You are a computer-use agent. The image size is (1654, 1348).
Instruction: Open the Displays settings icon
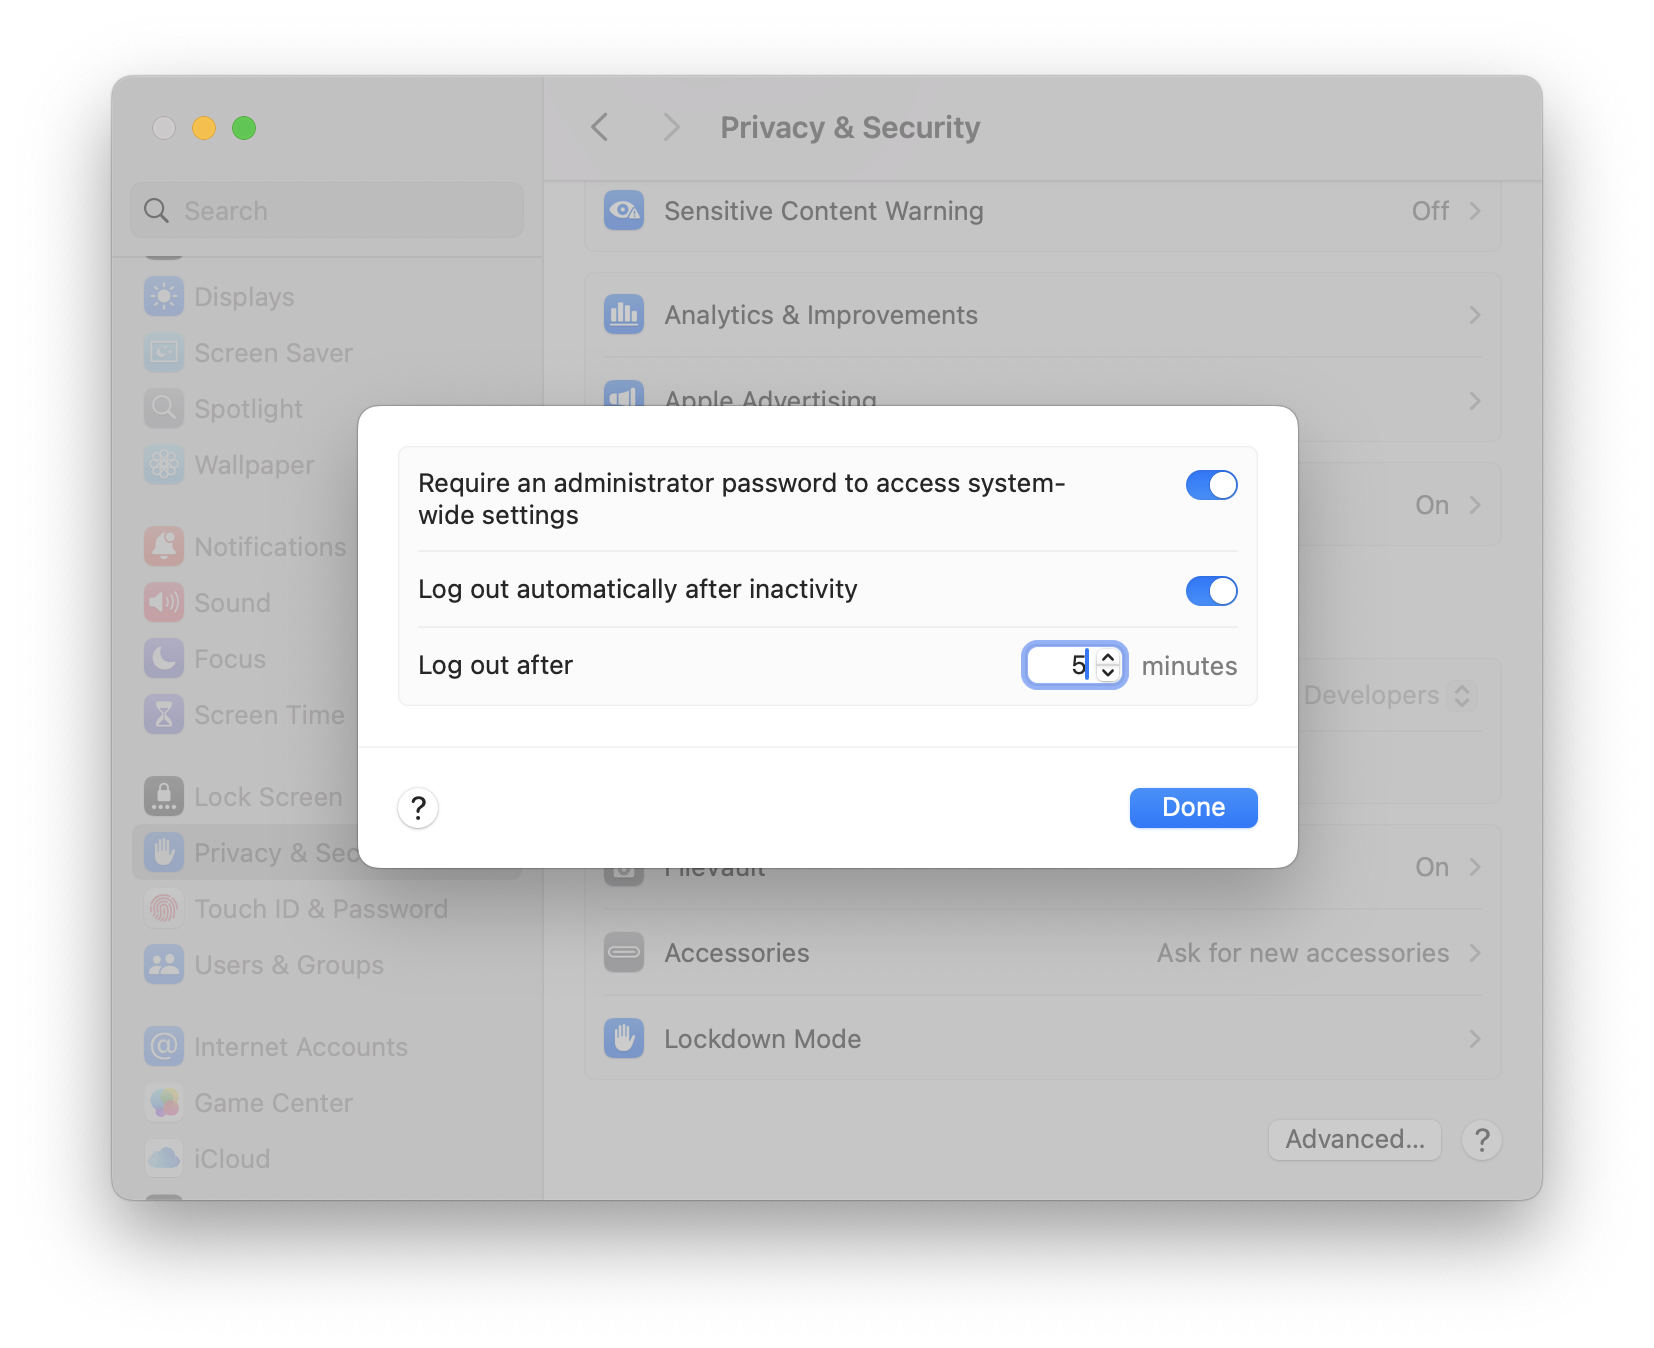tap(164, 296)
